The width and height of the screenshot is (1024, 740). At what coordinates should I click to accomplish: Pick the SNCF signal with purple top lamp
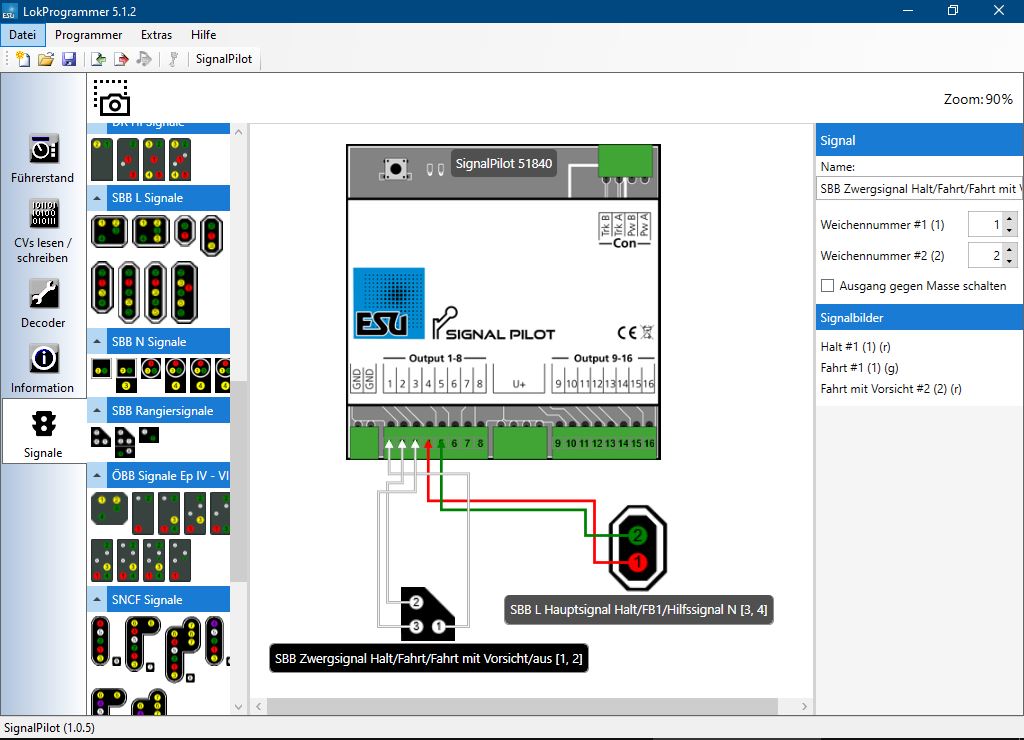tap(214, 641)
